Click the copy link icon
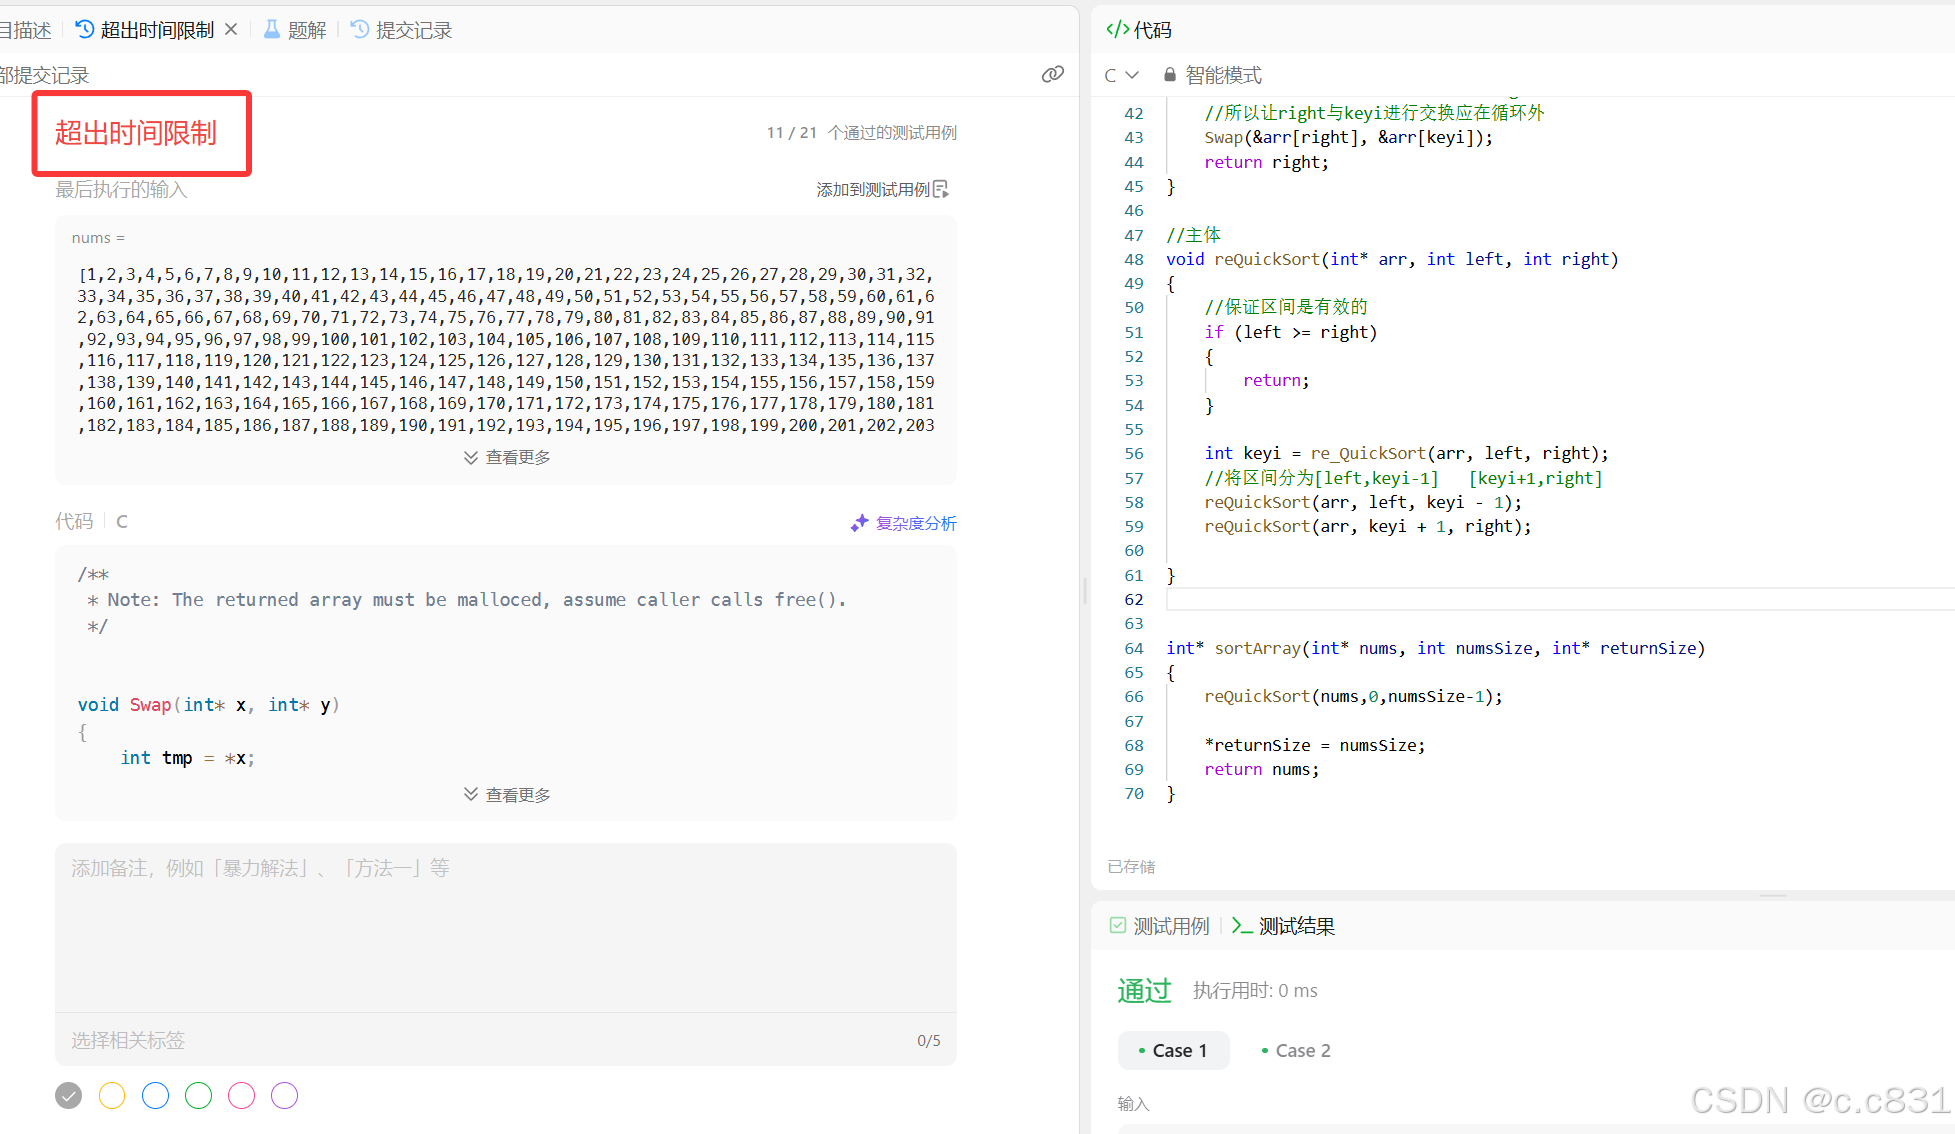The image size is (1955, 1134). pos(1052,74)
